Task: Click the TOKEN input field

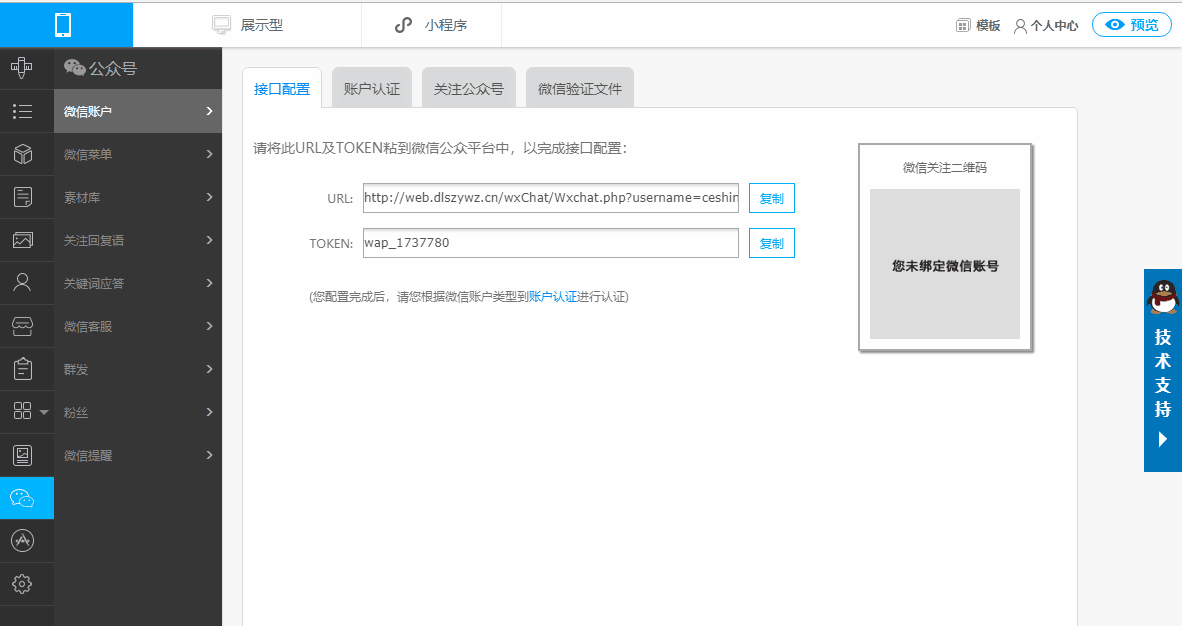Action: pos(550,243)
